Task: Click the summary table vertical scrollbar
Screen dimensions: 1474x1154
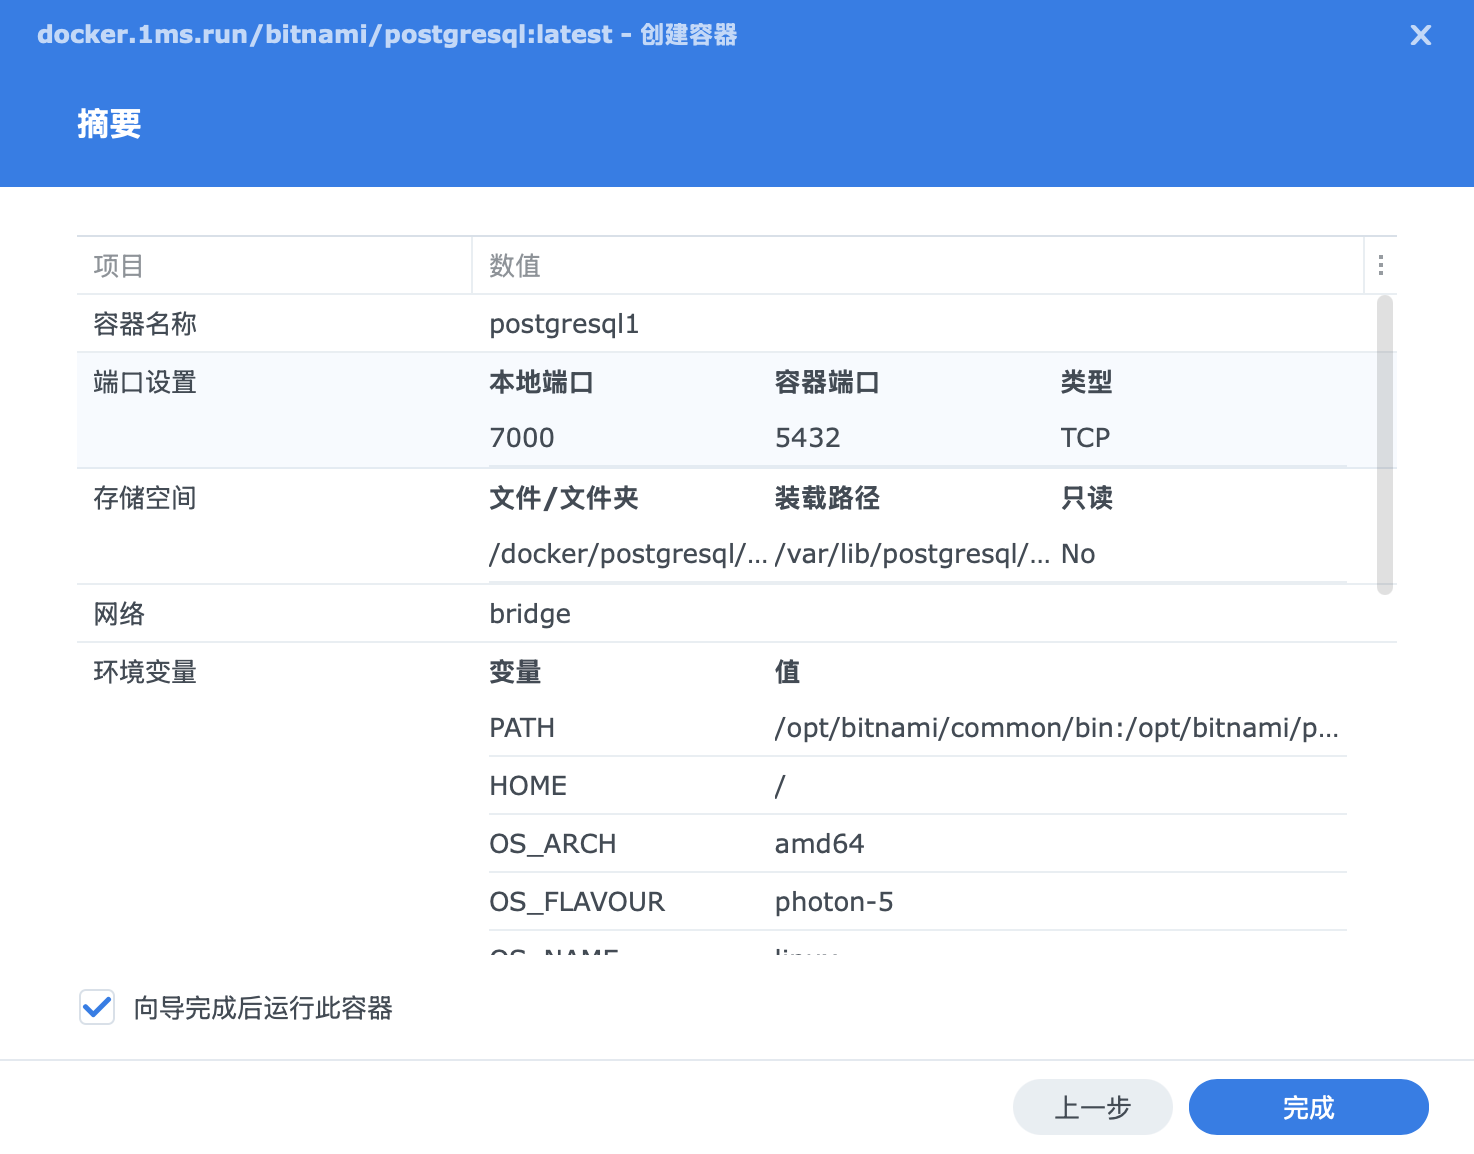Action: tap(1384, 445)
